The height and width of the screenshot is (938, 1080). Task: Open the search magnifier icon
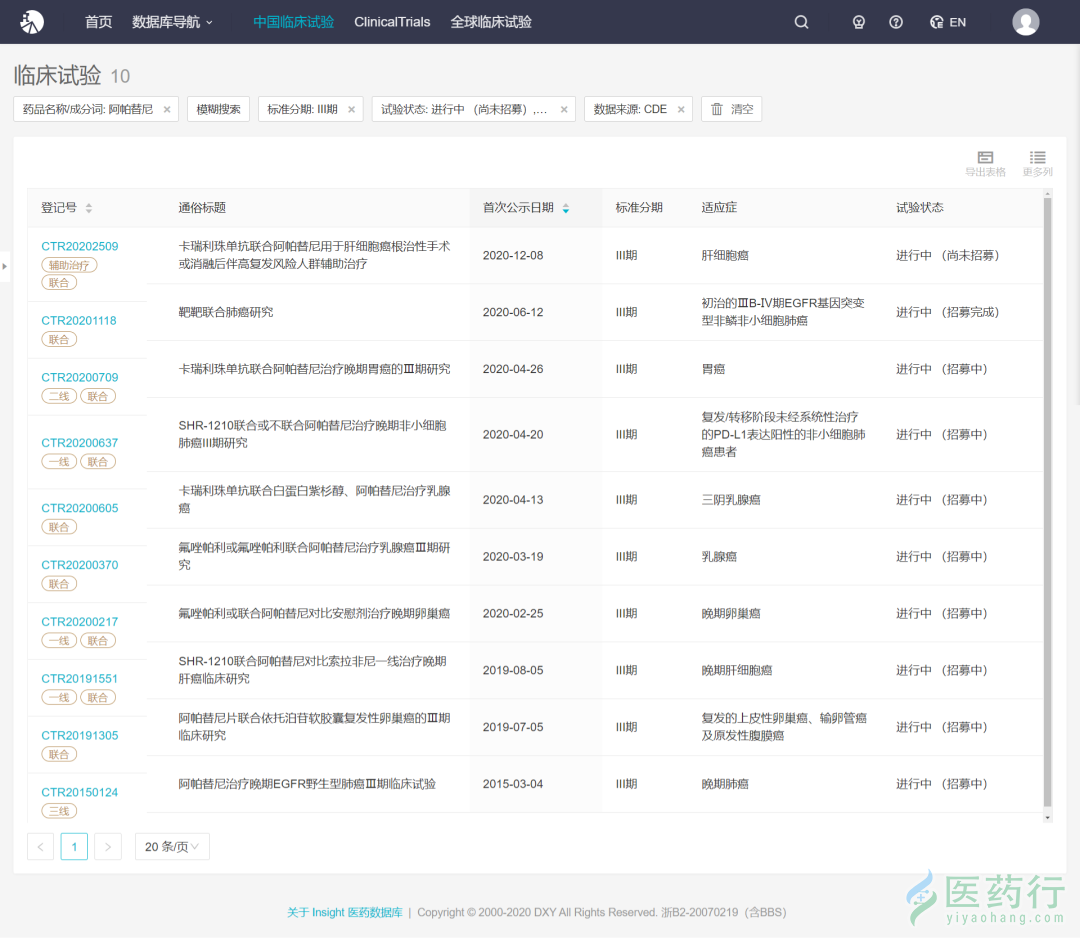click(801, 22)
